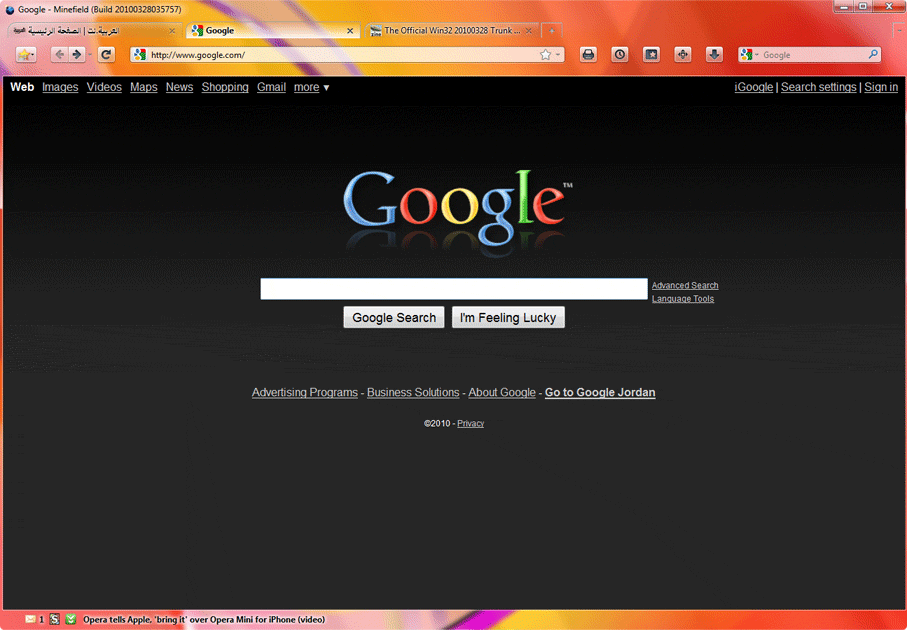Click the Sign in link
The width and height of the screenshot is (907, 630).
click(881, 87)
